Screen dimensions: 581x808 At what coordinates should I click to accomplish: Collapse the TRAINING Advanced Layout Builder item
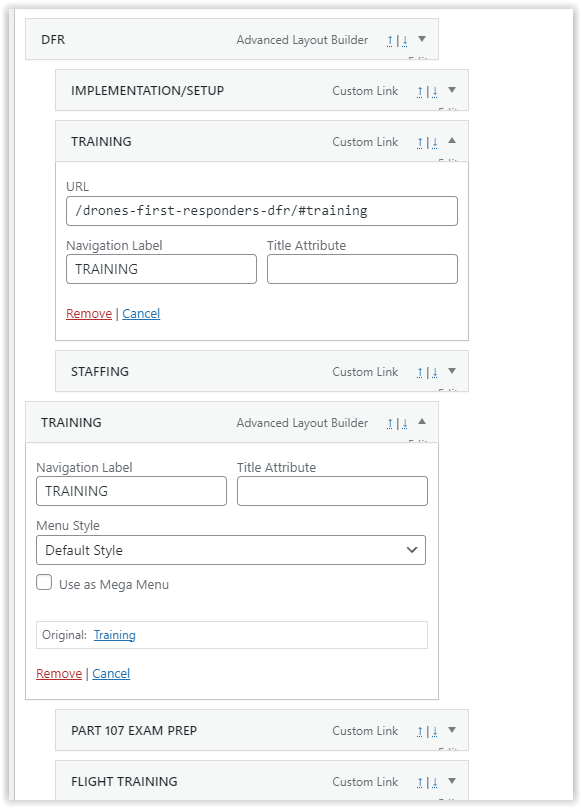point(422,421)
